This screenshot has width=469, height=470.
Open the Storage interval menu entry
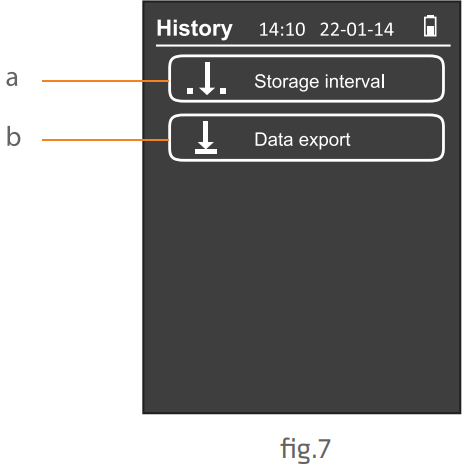[x=306, y=79]
